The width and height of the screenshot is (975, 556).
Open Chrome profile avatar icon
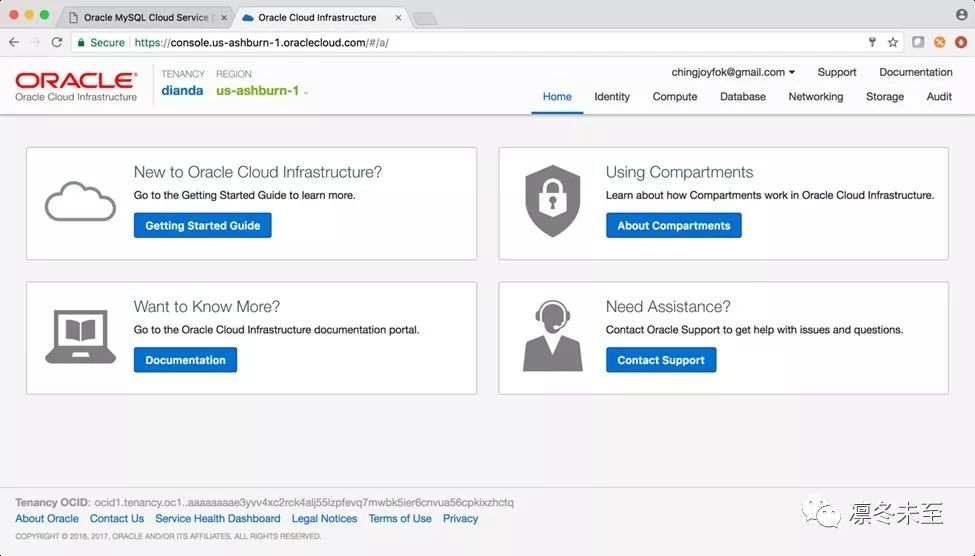coord(961,15)
